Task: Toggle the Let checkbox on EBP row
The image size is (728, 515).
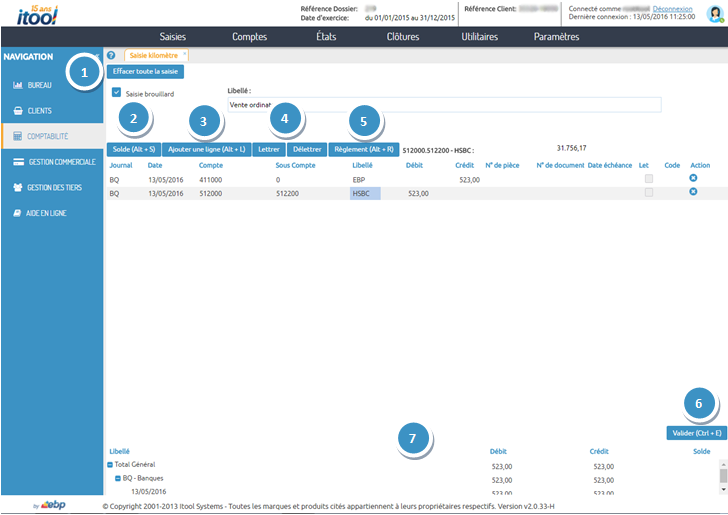Action: pyautogui.click(x=650, y=179)
